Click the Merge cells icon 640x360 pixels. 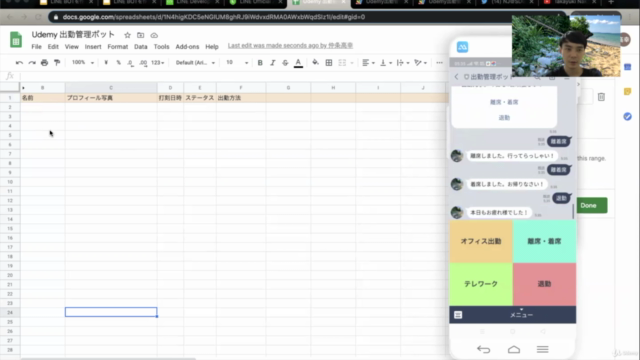(x=342, y=63)
